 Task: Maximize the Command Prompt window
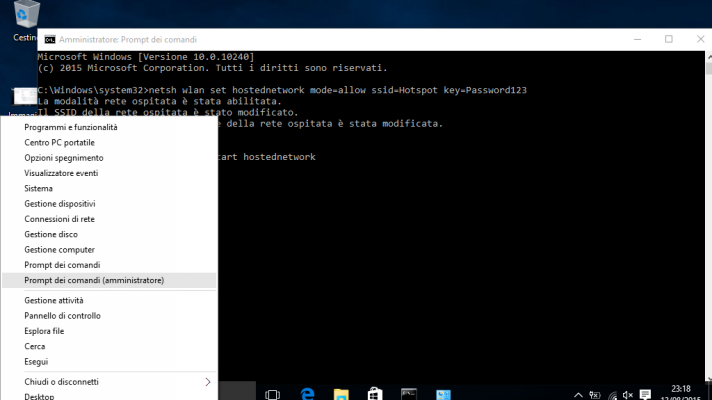click(669, 40)
